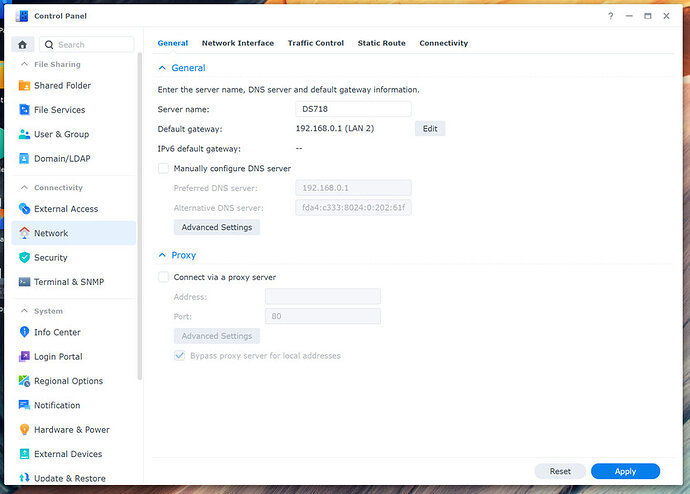690x494 pixels.
Task: Click the Control Panel app icon in title bar
Action: point(22,16)
